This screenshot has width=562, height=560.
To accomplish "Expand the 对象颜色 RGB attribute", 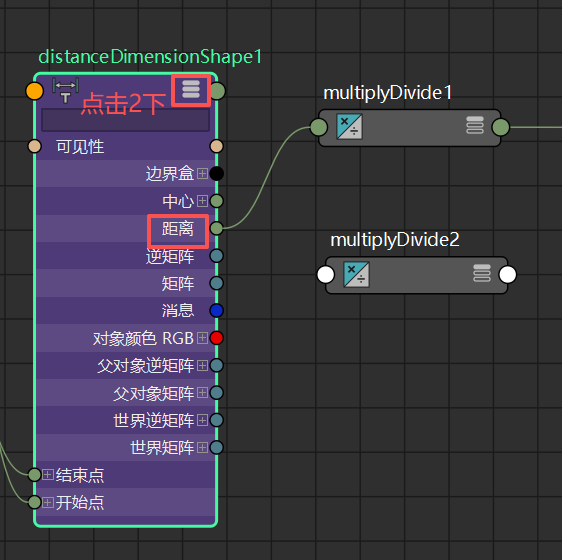I will (202, 338).
